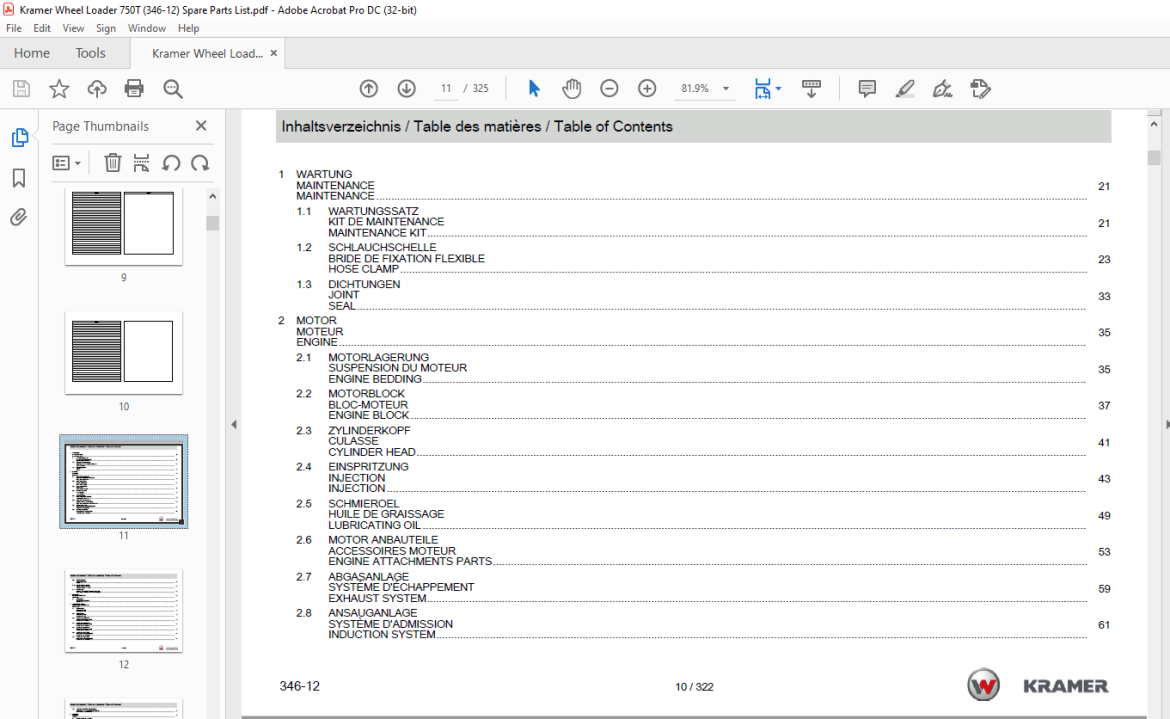Open the View menu

[x=73, y=28]
